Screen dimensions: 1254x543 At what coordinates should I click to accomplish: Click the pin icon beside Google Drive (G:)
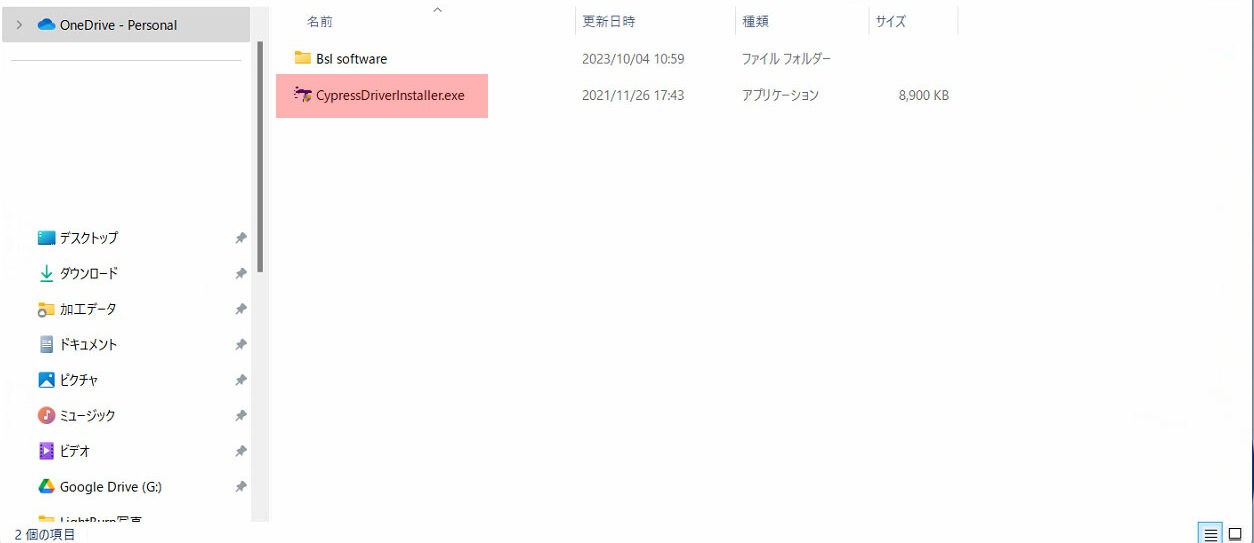click(x=241, y=487)
